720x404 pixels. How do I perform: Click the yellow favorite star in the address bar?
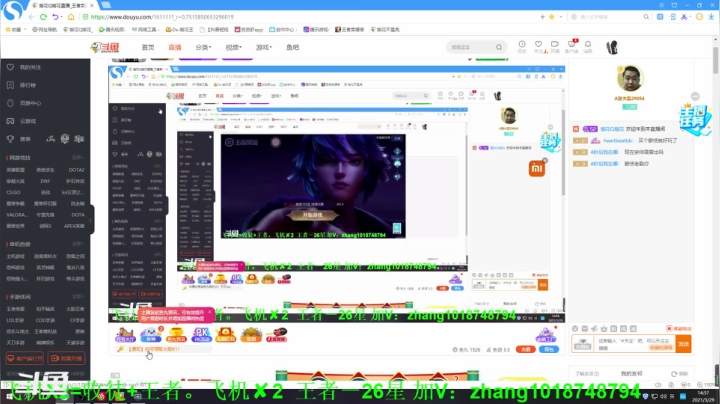point(551,17)
